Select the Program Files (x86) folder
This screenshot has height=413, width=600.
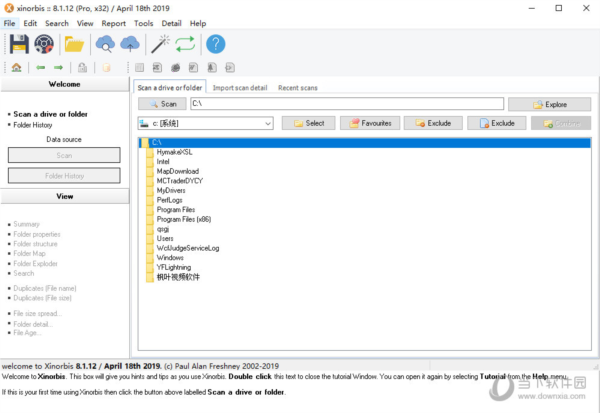pos(184,219)
